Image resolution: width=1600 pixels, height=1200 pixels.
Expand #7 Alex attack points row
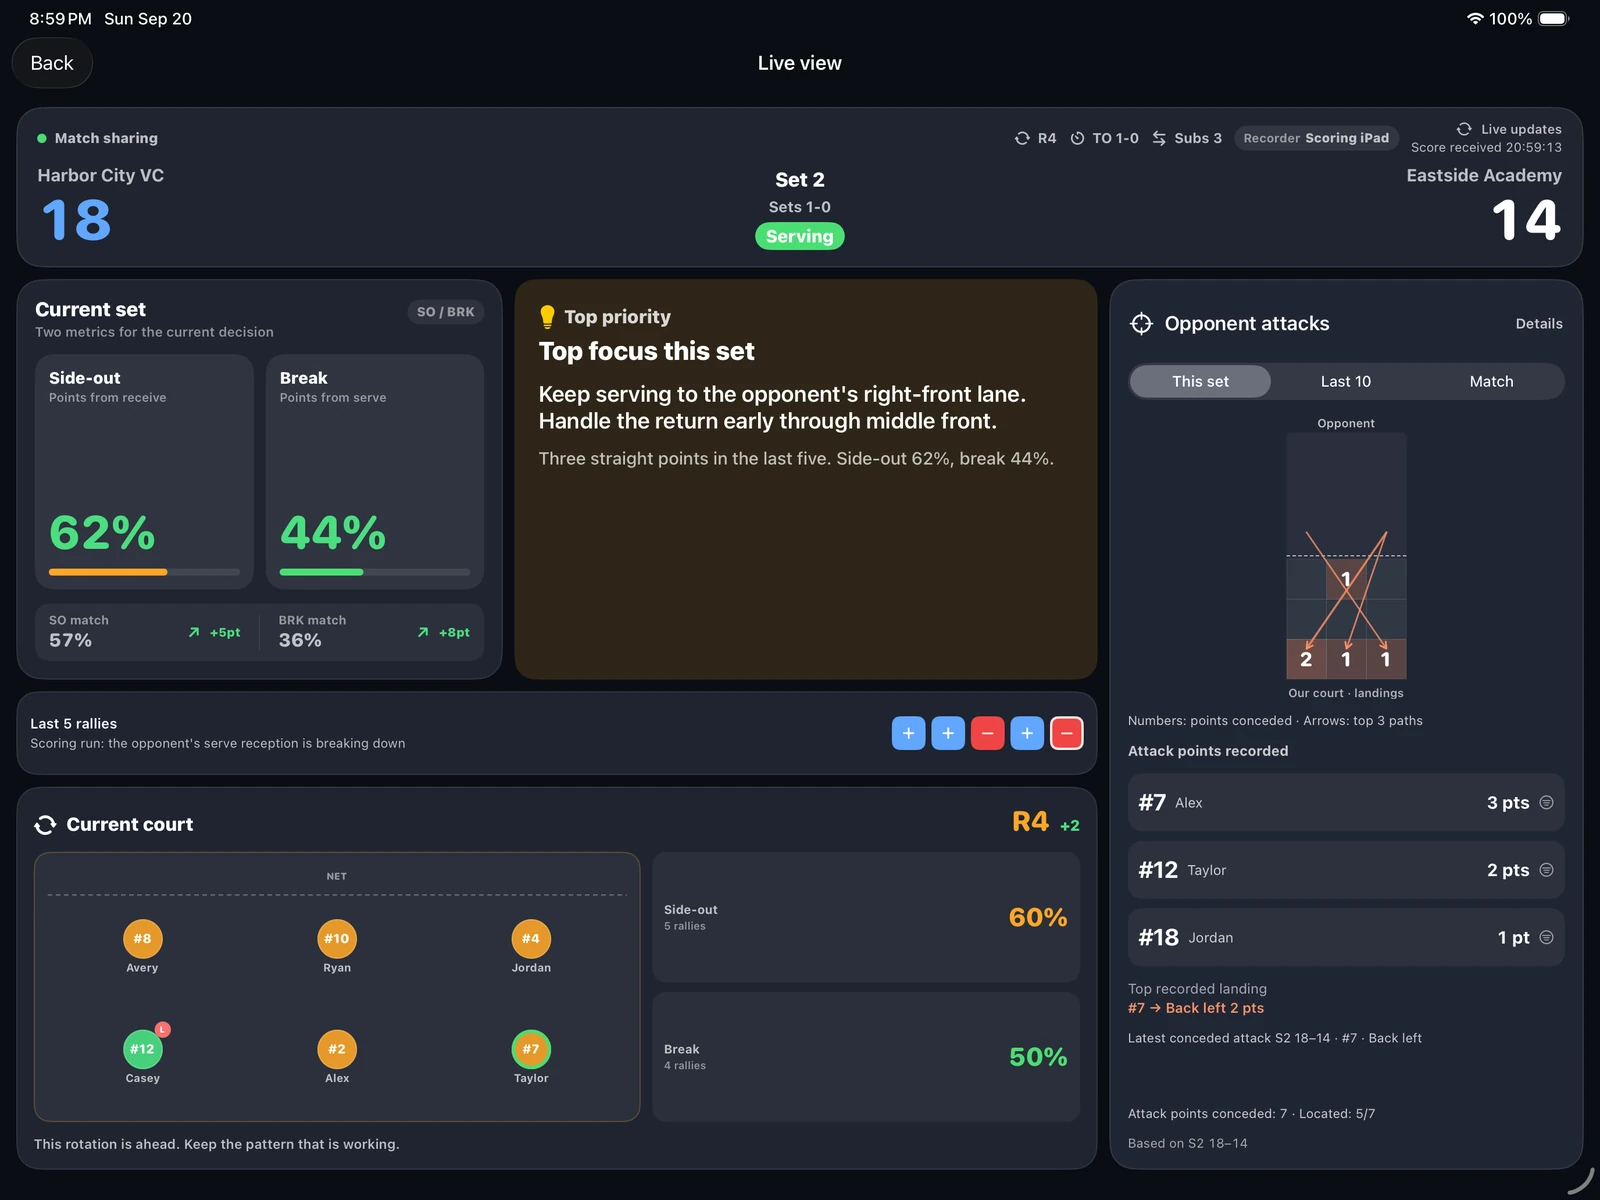pyautogui.click(x=1346, y=803)
